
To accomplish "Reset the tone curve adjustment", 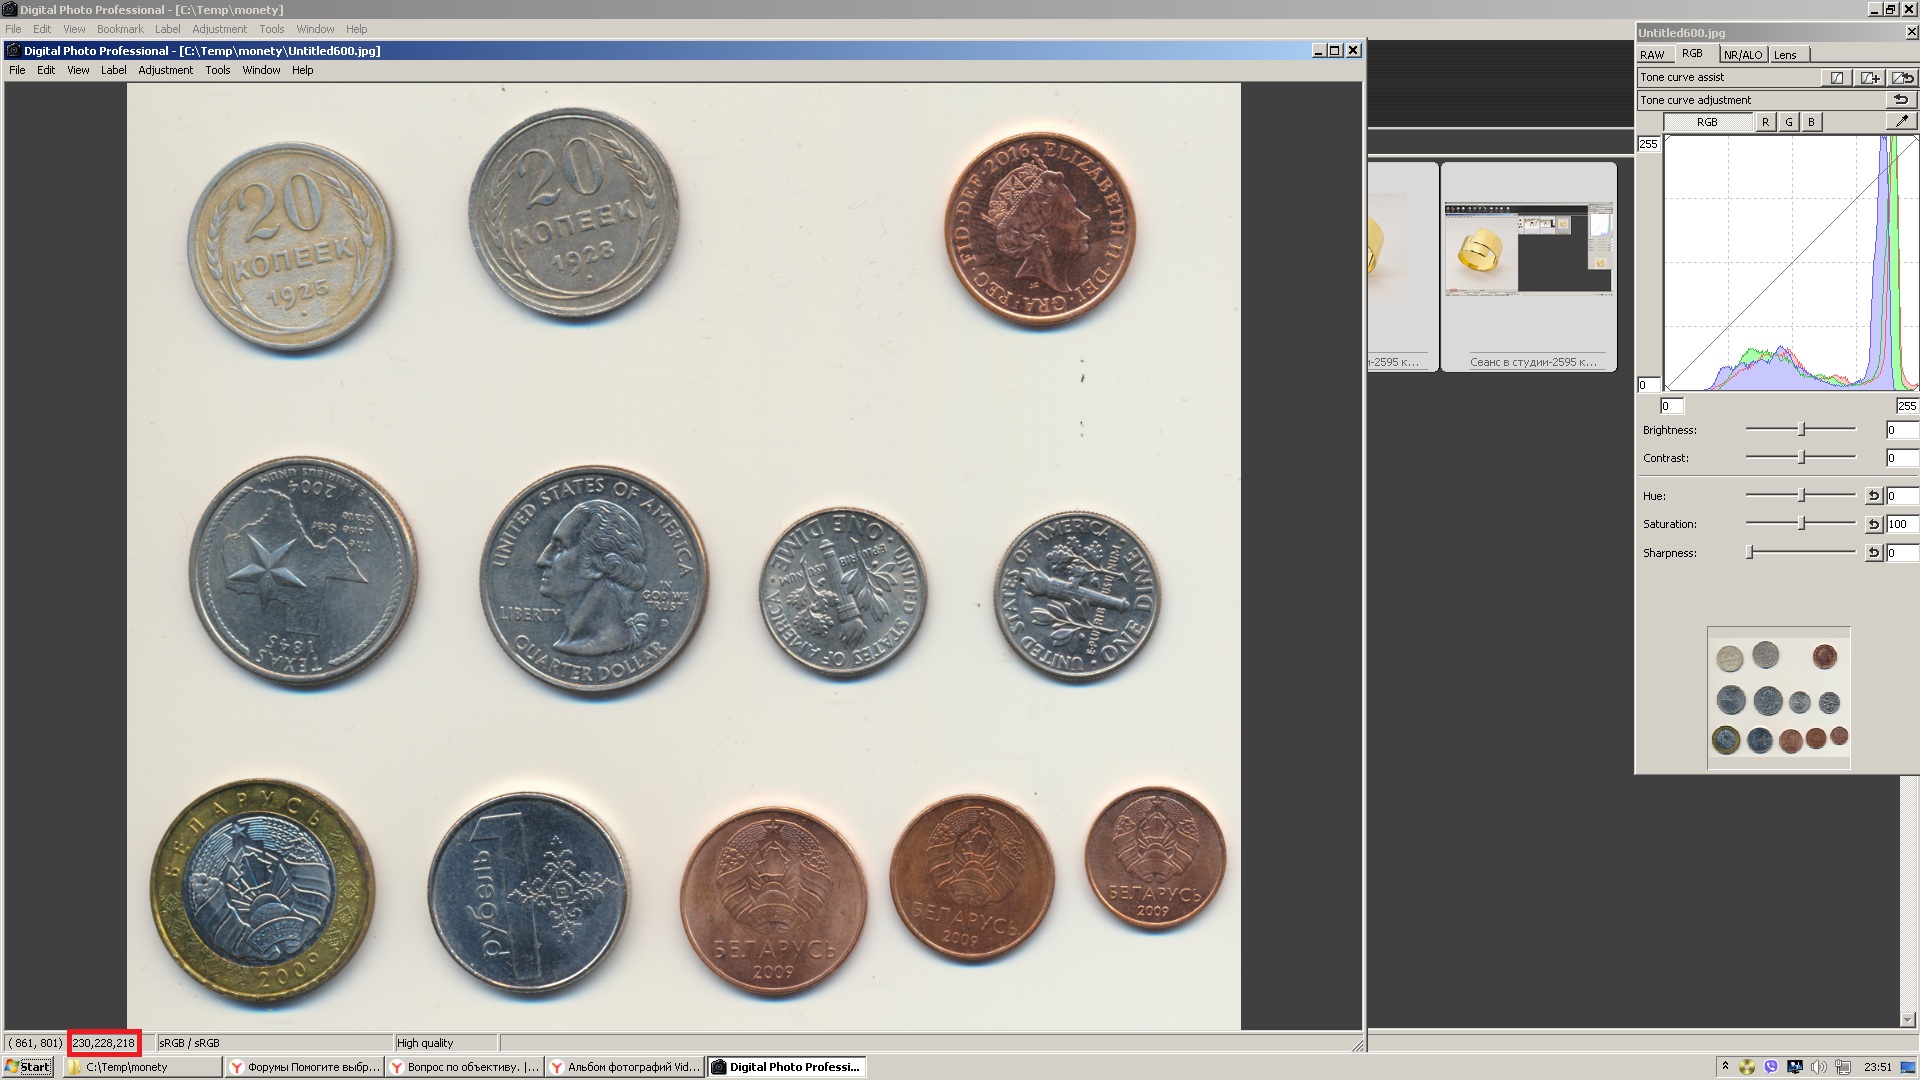I will (1901, 99).
